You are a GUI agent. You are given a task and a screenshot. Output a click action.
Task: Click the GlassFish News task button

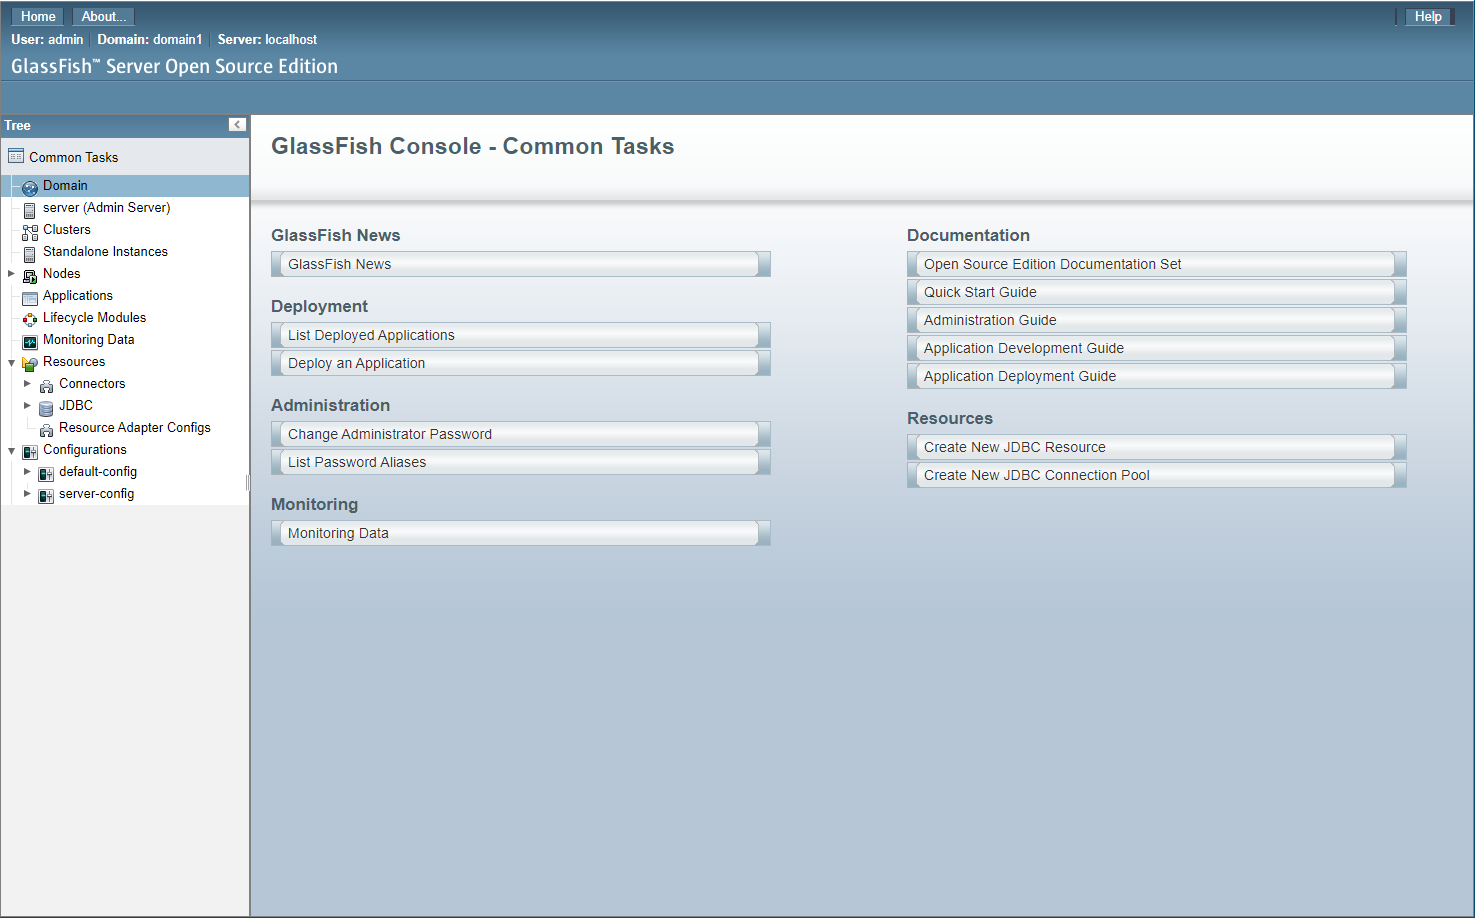520,264
